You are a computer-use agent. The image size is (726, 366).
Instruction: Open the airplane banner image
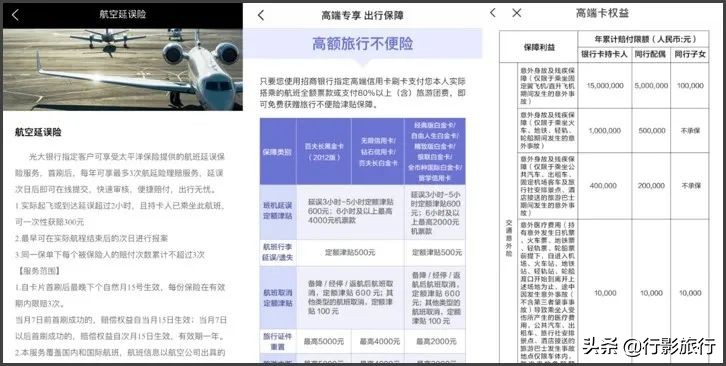(123, 69)
